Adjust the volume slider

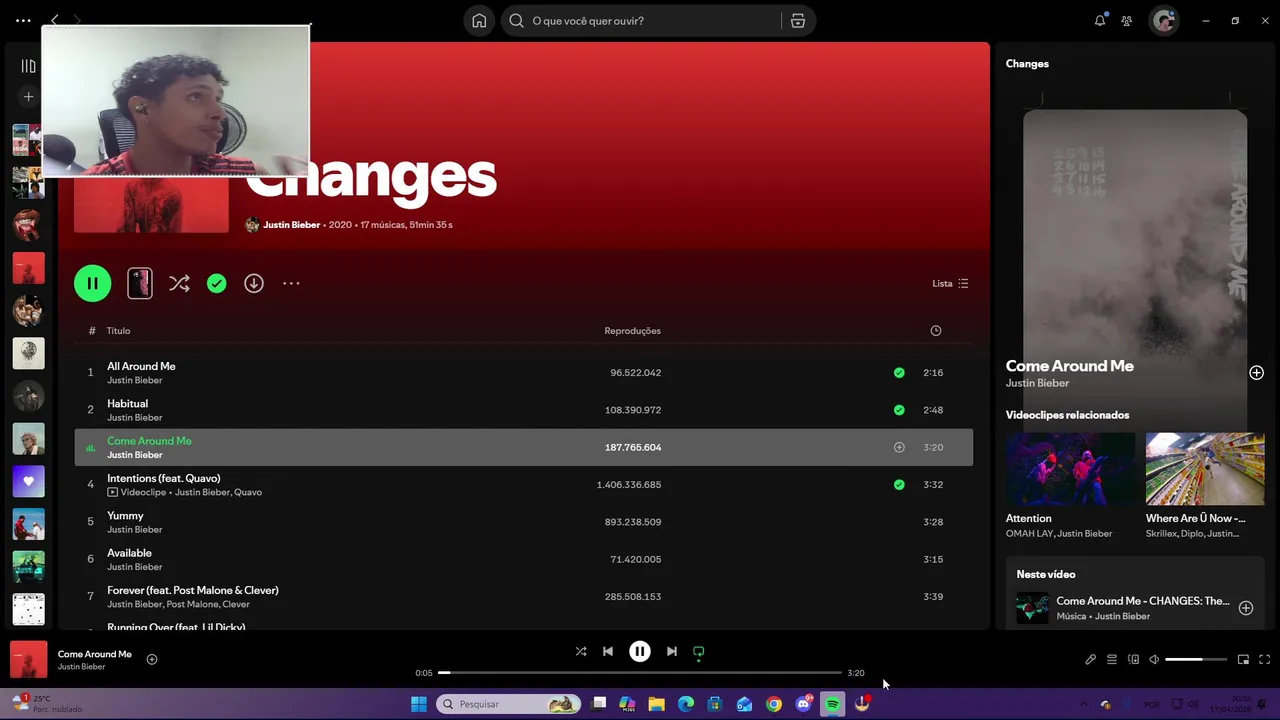point(1197,660)
